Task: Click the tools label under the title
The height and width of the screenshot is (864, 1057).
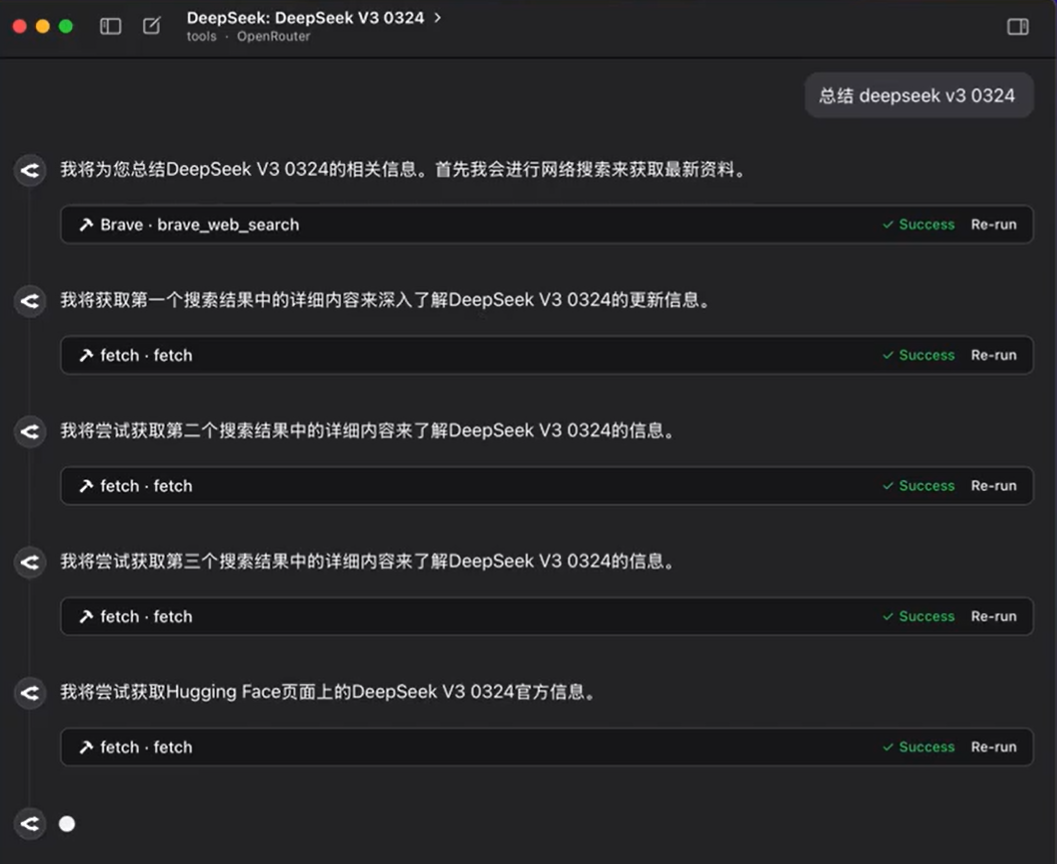Action: (x=202, y=36)
